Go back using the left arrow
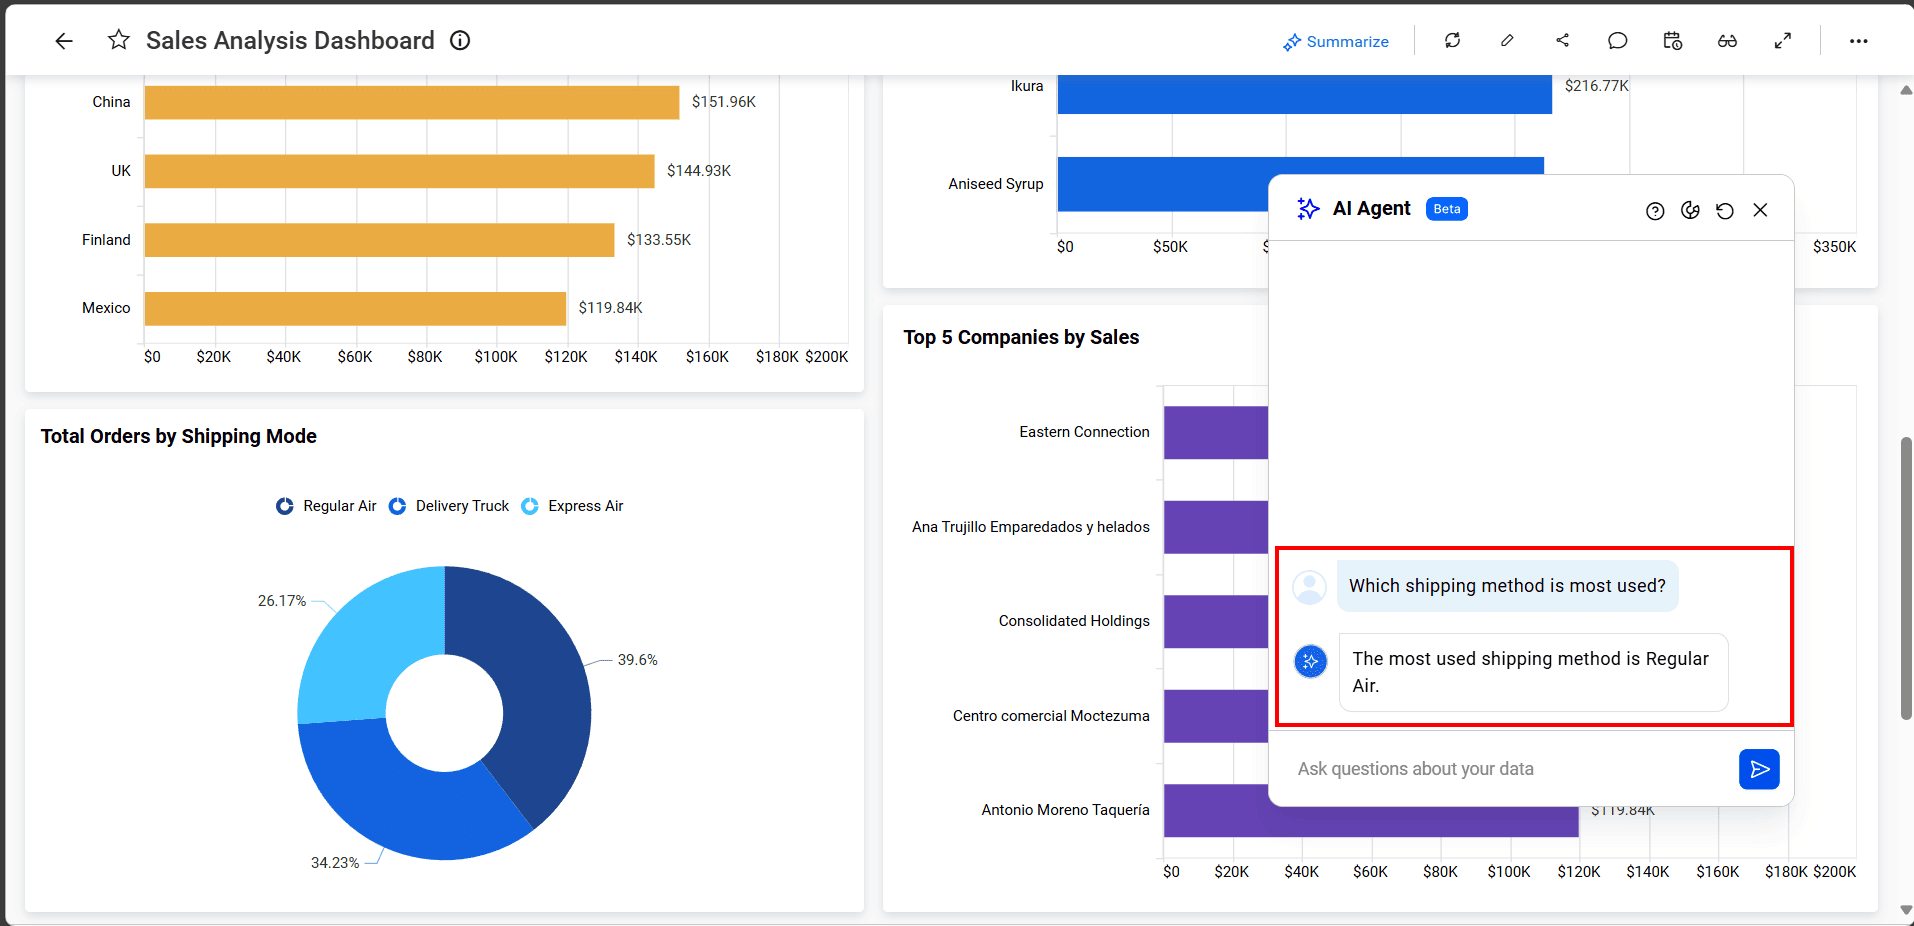The height and width of the screenshot is (926, 1914). [x=64, y=41]
